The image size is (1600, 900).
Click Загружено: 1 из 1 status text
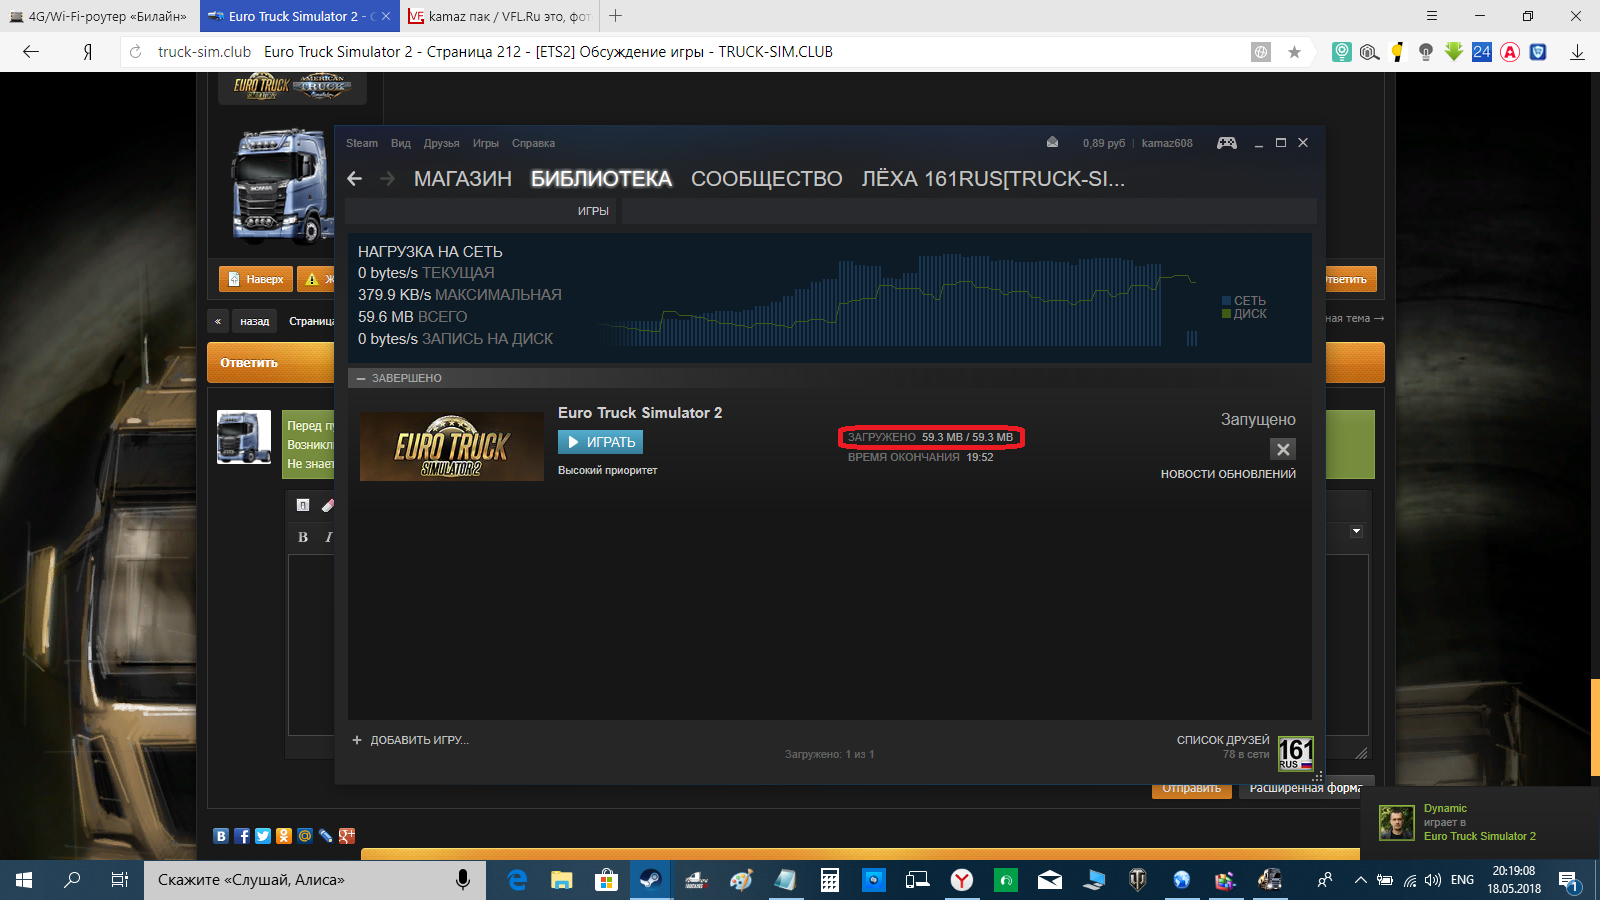pyautogui.click(x=829, y=754)
